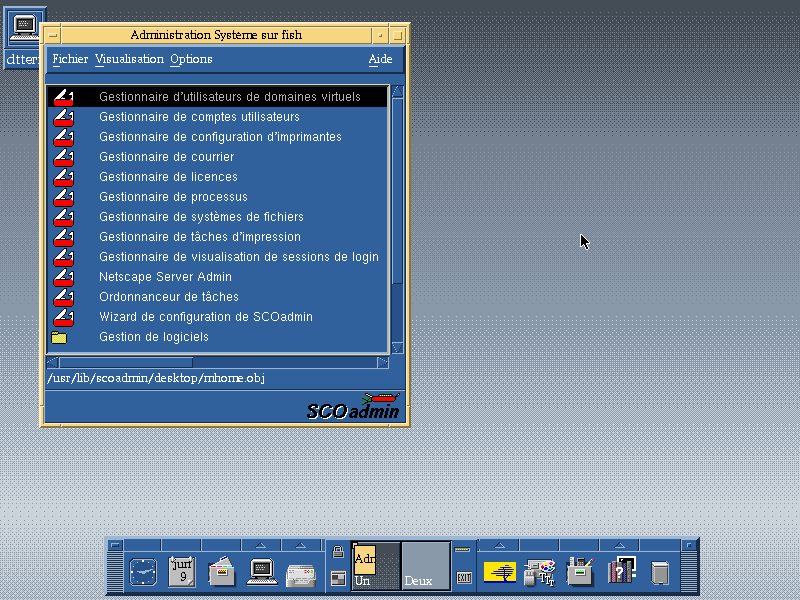Click the Gestionnaire de comptes utilisateurs icon
Screen dimensions: 800x600
64,117
